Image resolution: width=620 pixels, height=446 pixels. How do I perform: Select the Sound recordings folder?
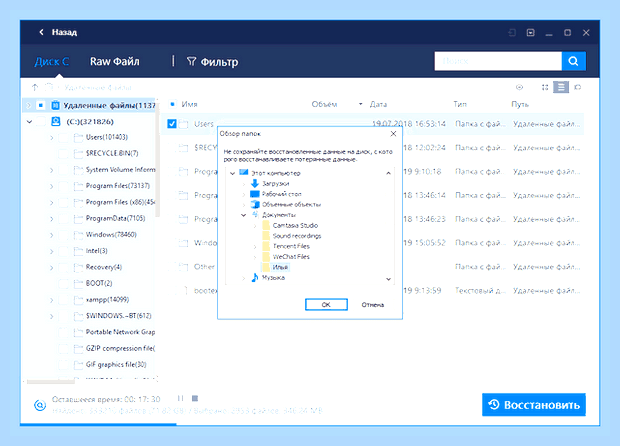coord(297,236)
